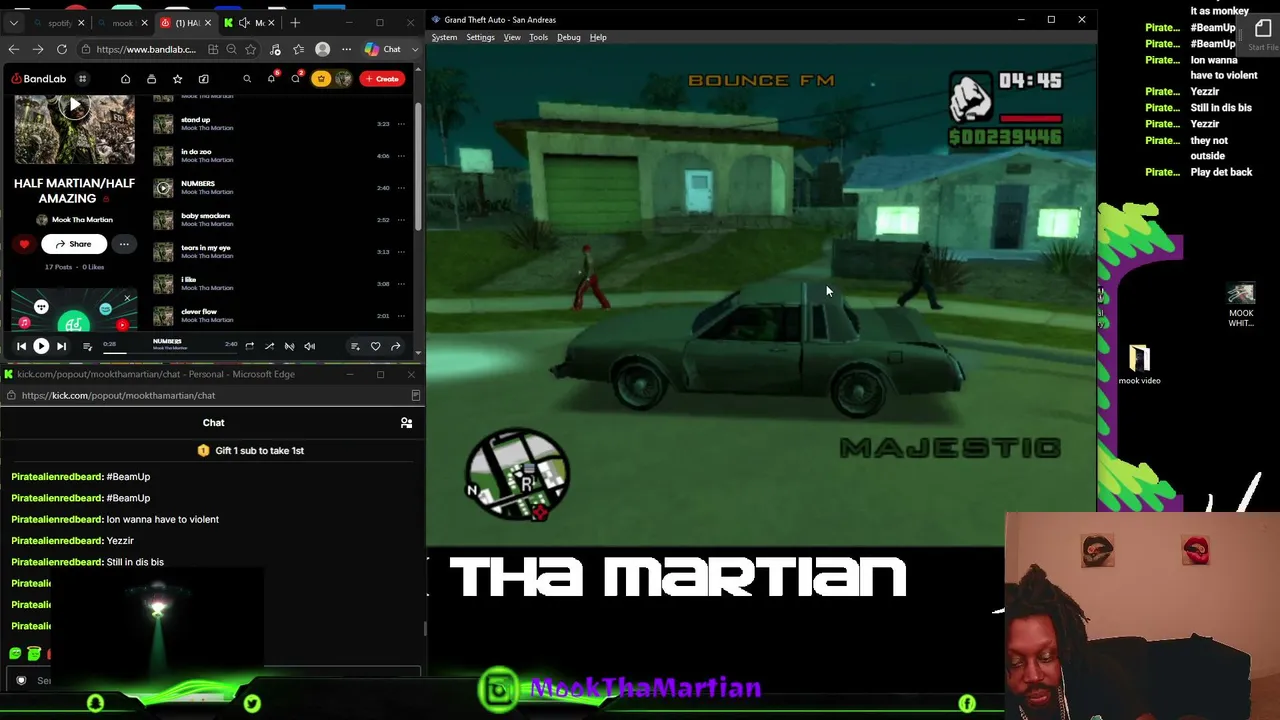Open Edge tab actions menu chevron

click(x=13, y=22)
